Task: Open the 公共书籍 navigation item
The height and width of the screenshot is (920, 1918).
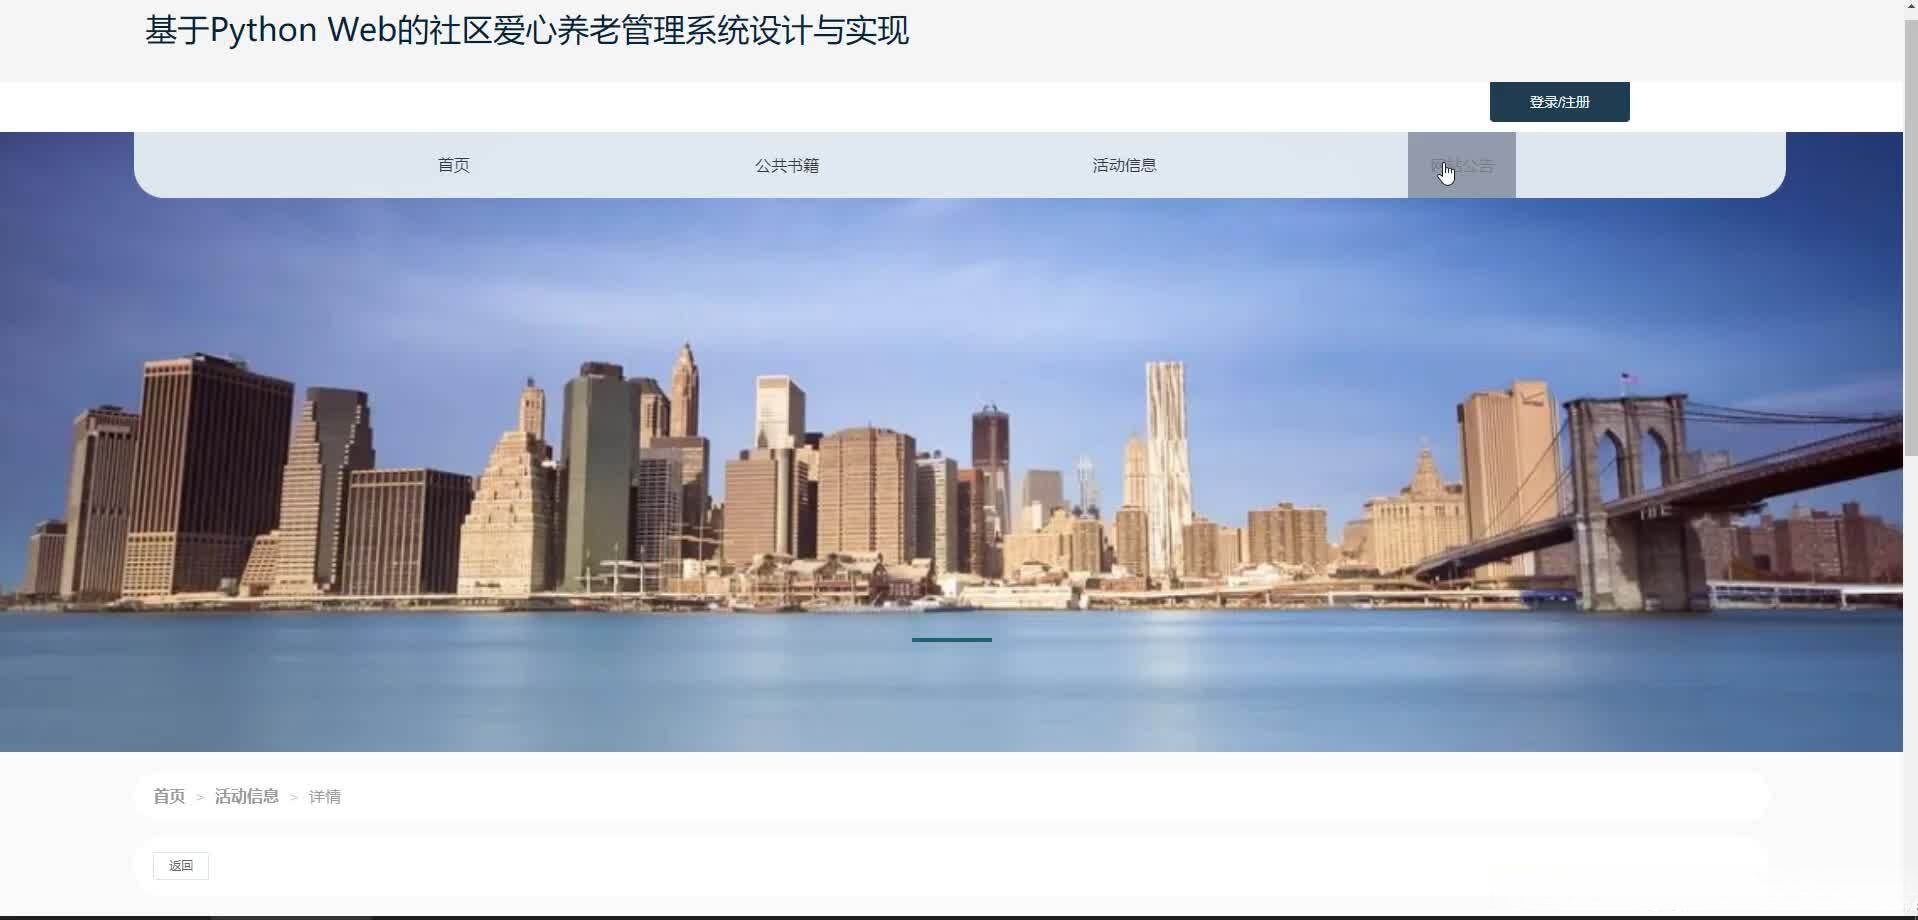Action: point(788,165)
